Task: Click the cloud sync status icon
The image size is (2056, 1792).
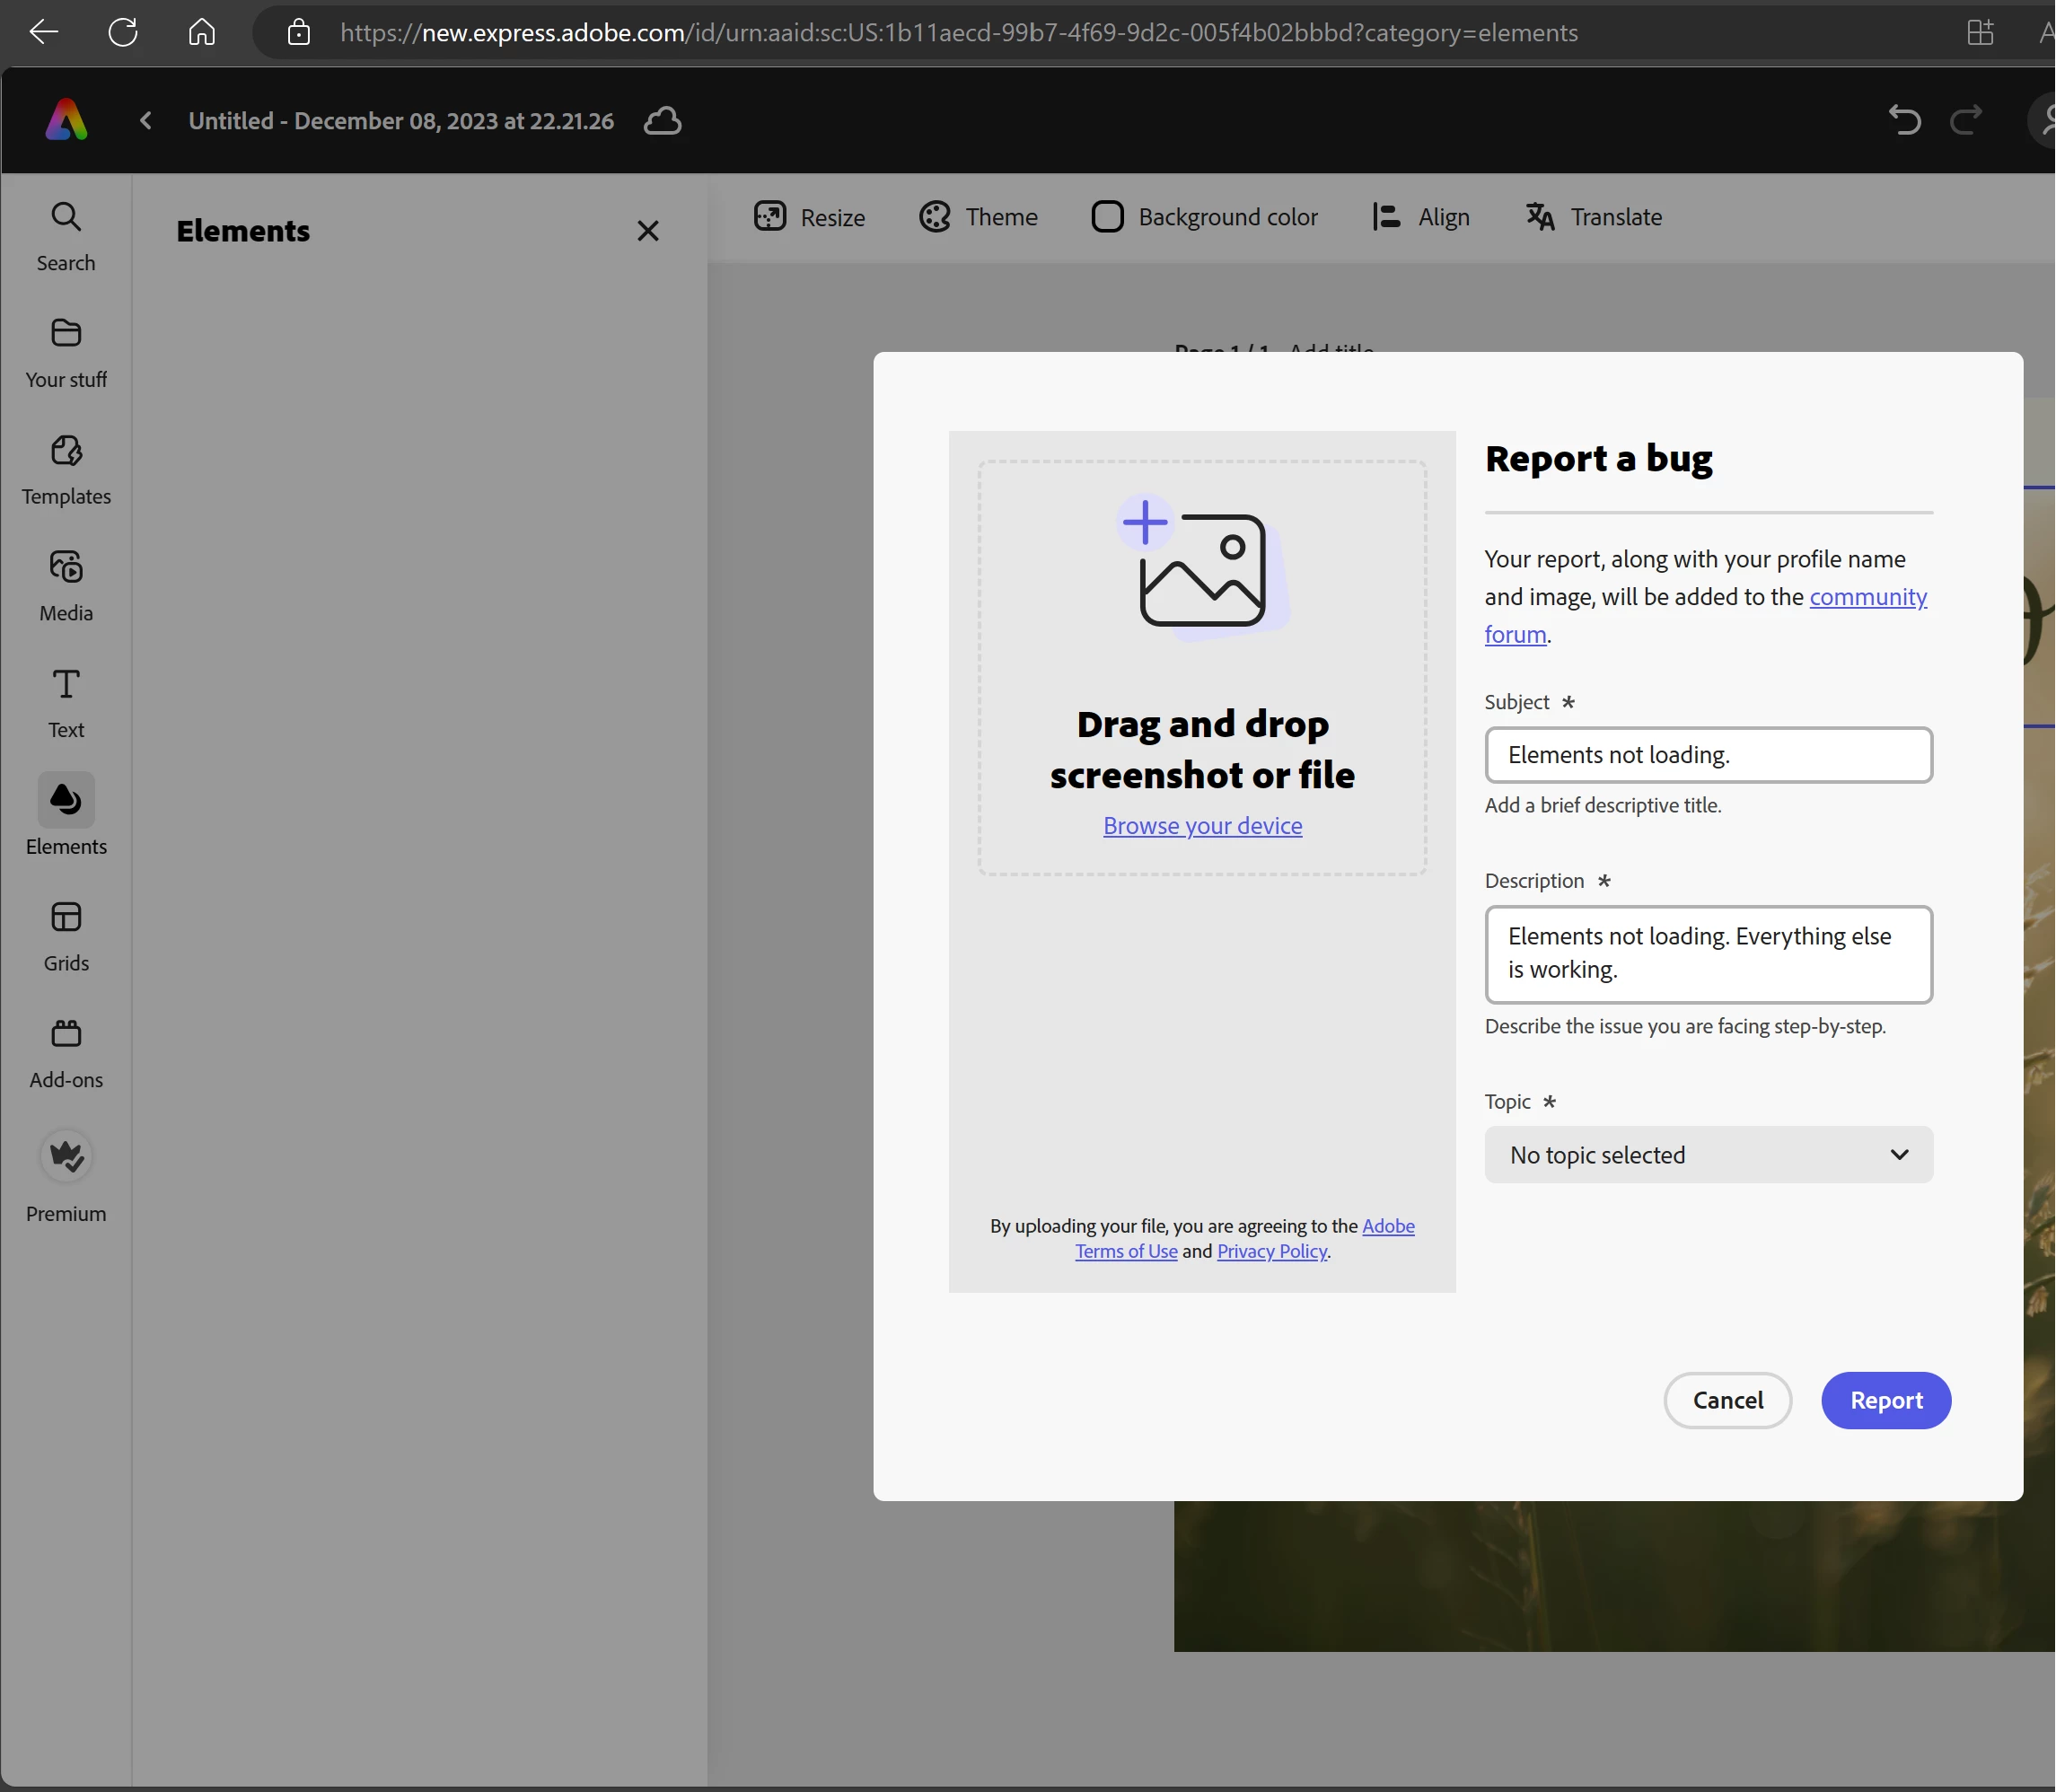Action: pos(662,121)
